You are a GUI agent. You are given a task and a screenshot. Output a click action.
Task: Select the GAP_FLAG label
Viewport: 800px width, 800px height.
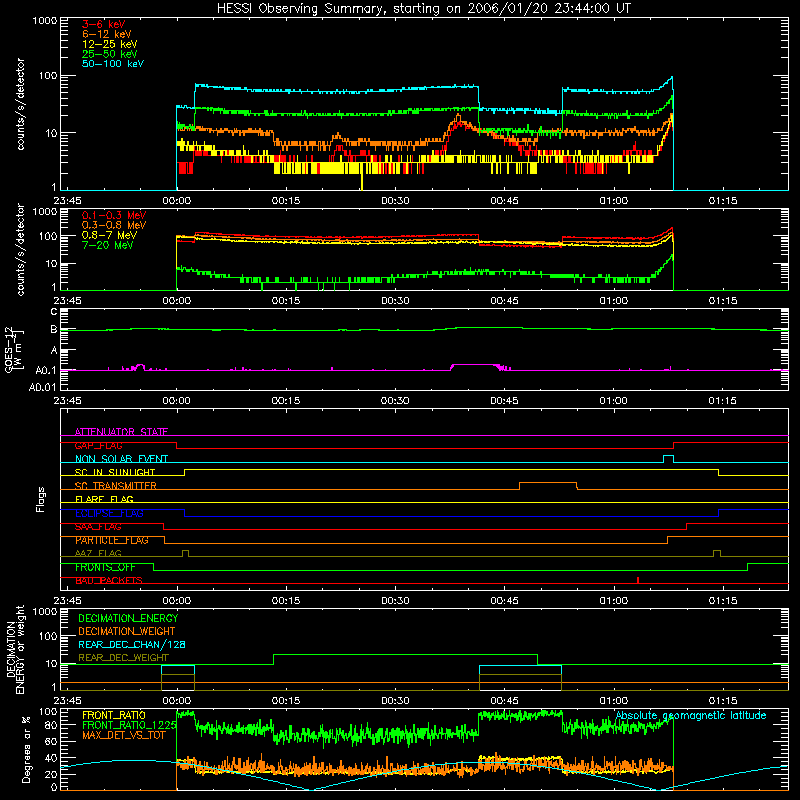(x=98, y=445)
